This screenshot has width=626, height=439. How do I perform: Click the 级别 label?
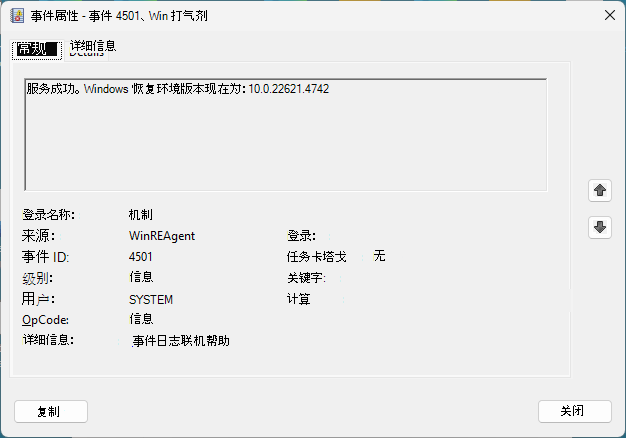pyautogui.click(x=38, y=278)
